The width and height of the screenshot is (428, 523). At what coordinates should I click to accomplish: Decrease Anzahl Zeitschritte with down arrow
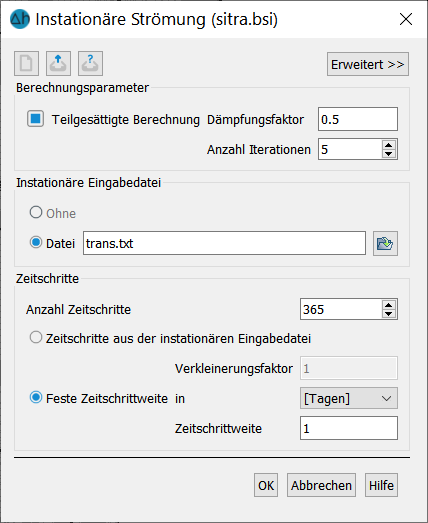[388, 314]
